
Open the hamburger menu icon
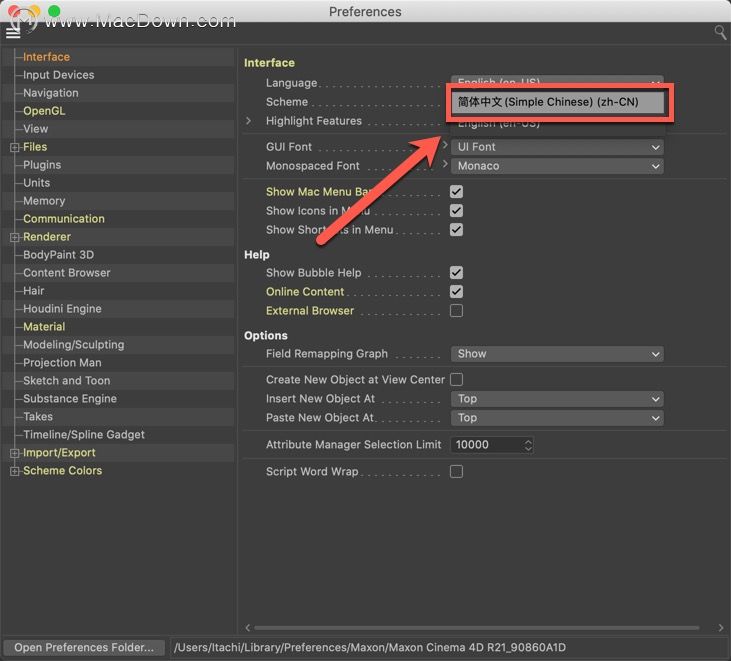pyautogui.click(x=13, y=33)
